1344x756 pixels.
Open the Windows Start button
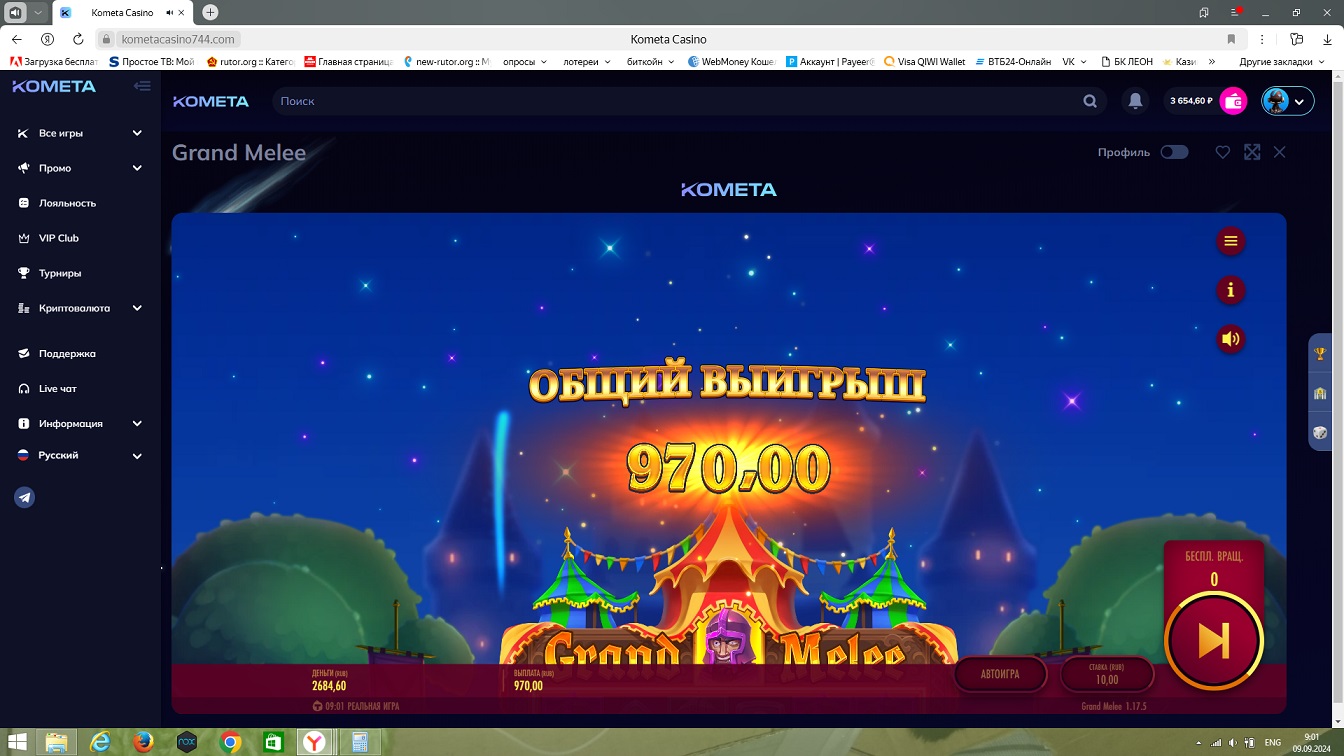(x=17, y=742)
